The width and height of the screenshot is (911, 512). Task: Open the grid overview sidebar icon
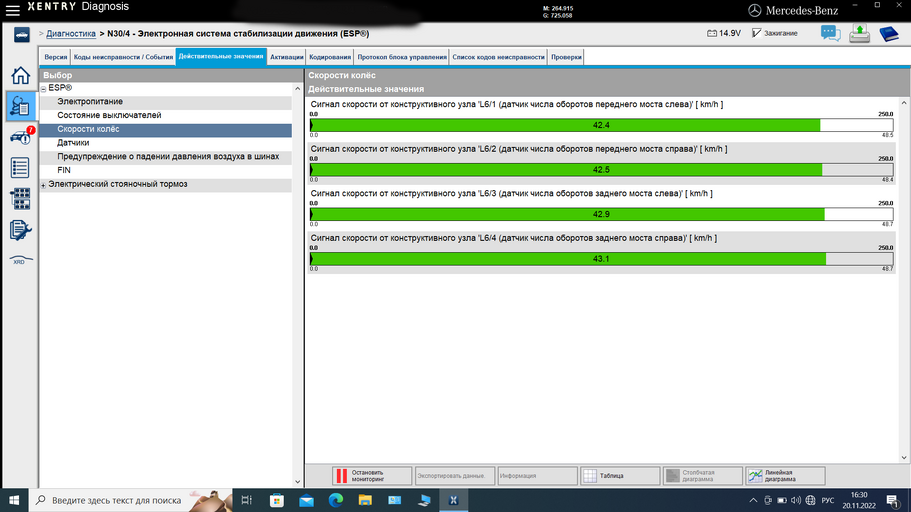pos(20,199)
